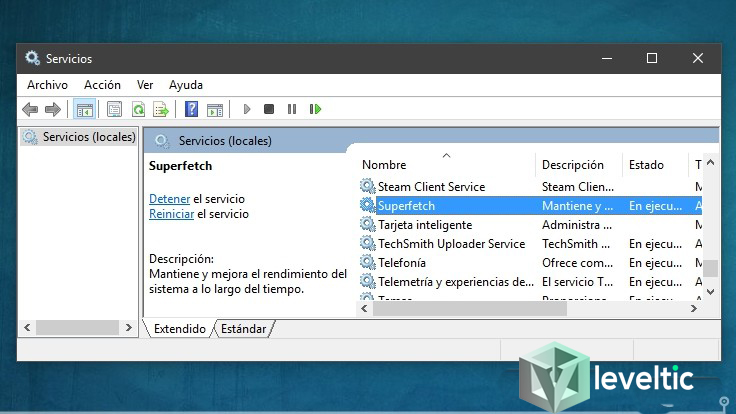Restart the service using the toolbar restart icon
This screenshot has height=414, width=736.
[x=315, y=109]
